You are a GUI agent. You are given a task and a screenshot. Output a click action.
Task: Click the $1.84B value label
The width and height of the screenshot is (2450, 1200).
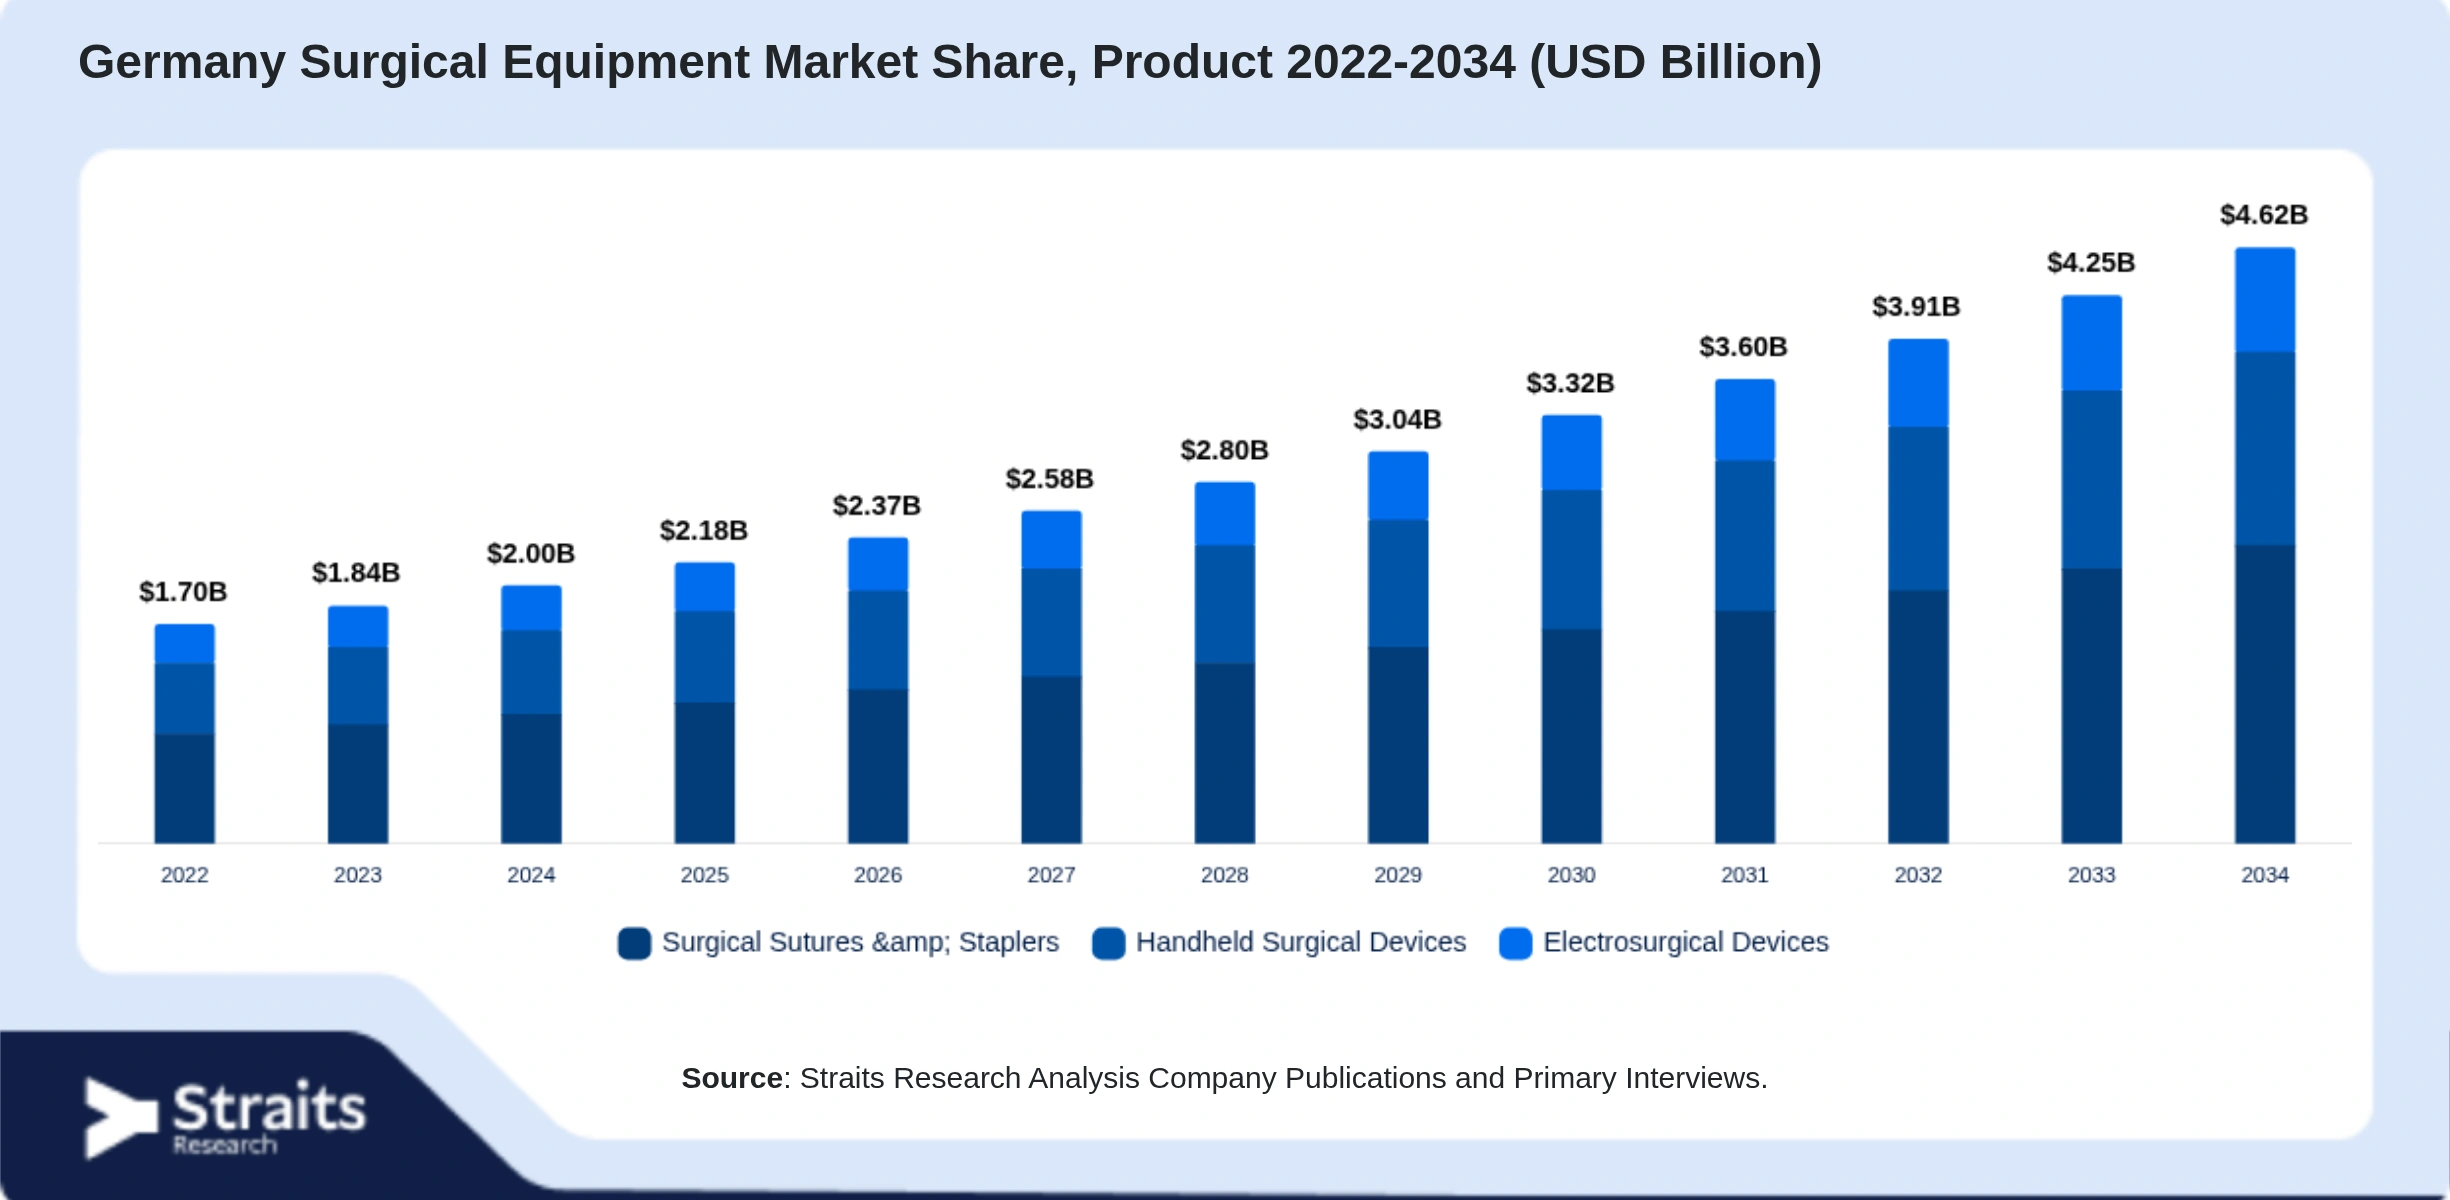pos(356,573)
